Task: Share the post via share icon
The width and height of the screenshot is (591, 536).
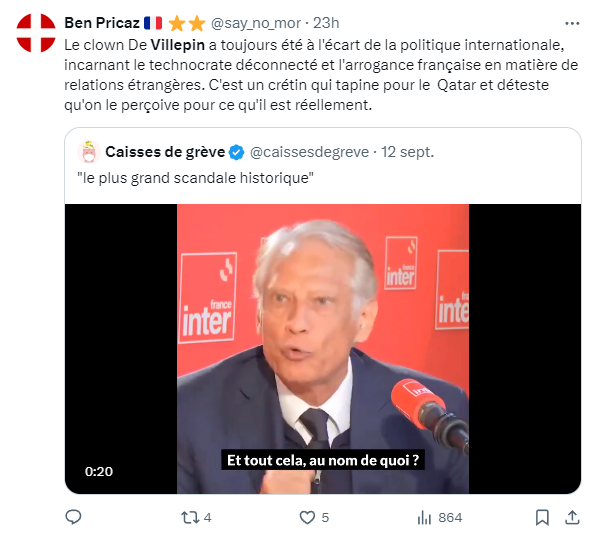Action: pyautogui.click(x=572, y=517)
